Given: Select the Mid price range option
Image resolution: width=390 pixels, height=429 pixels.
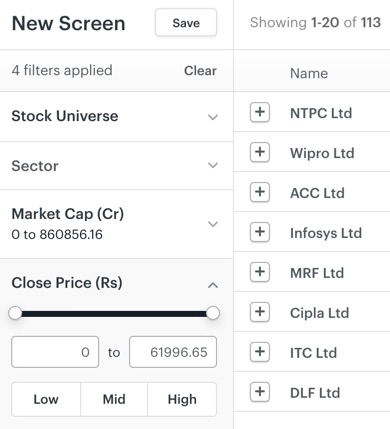Looking at the screenshot, I should point(114,399).
